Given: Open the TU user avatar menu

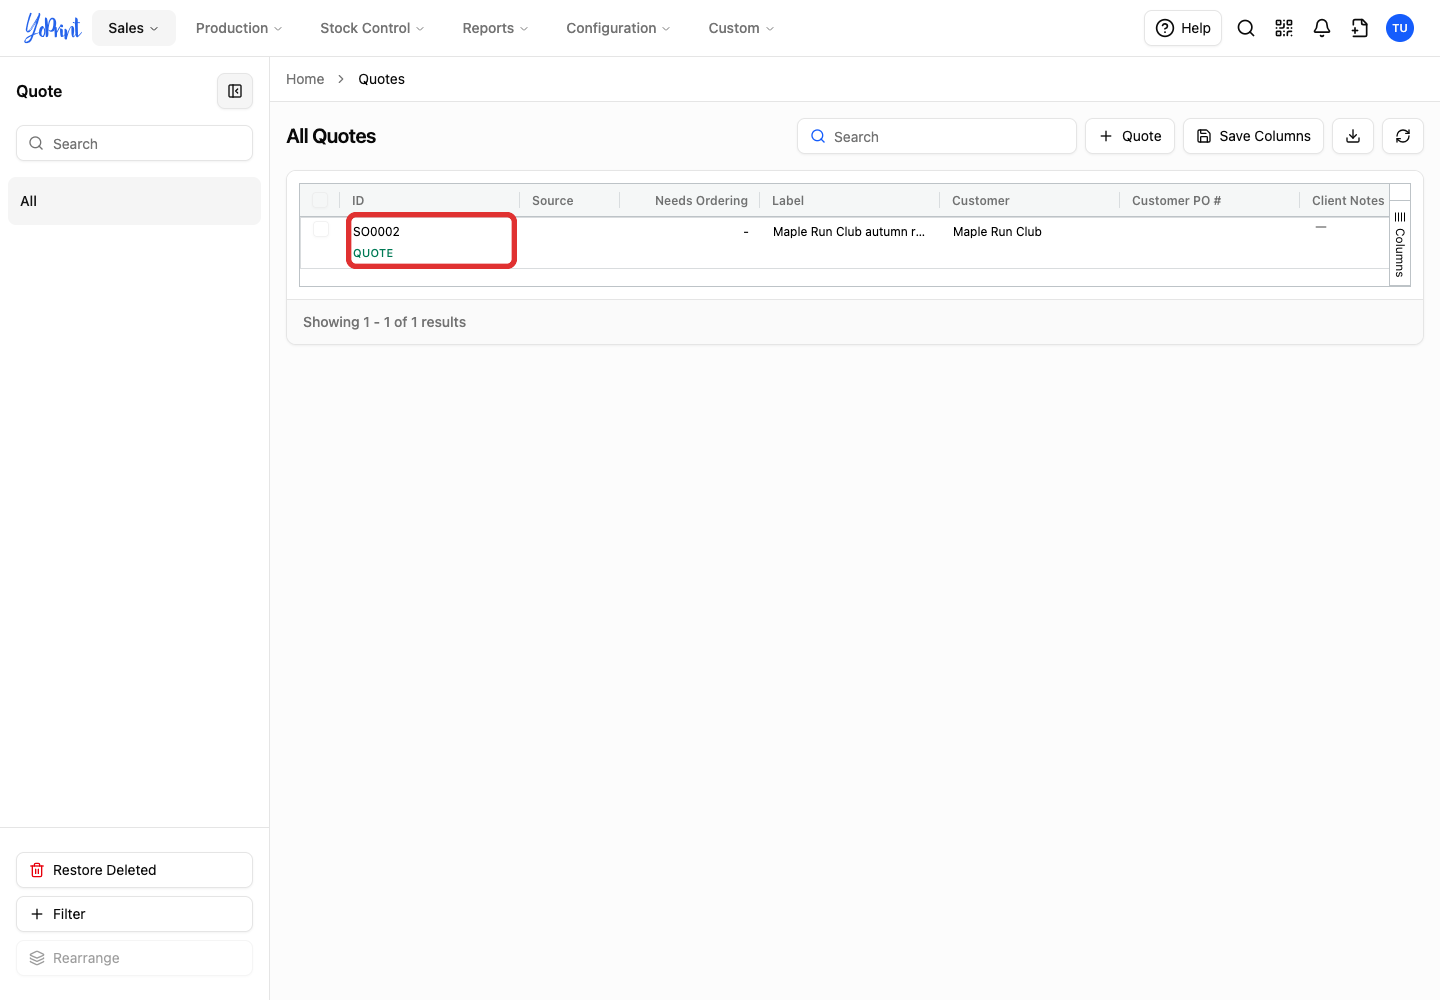Looking at the screenshot, I should [x=1400, y=28].
